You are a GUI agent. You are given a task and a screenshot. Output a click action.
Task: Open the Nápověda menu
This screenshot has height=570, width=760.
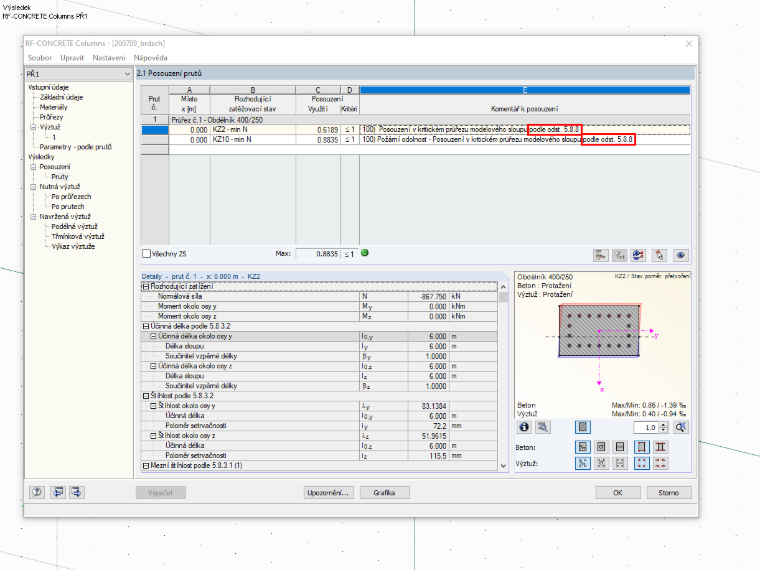point(151,58)
